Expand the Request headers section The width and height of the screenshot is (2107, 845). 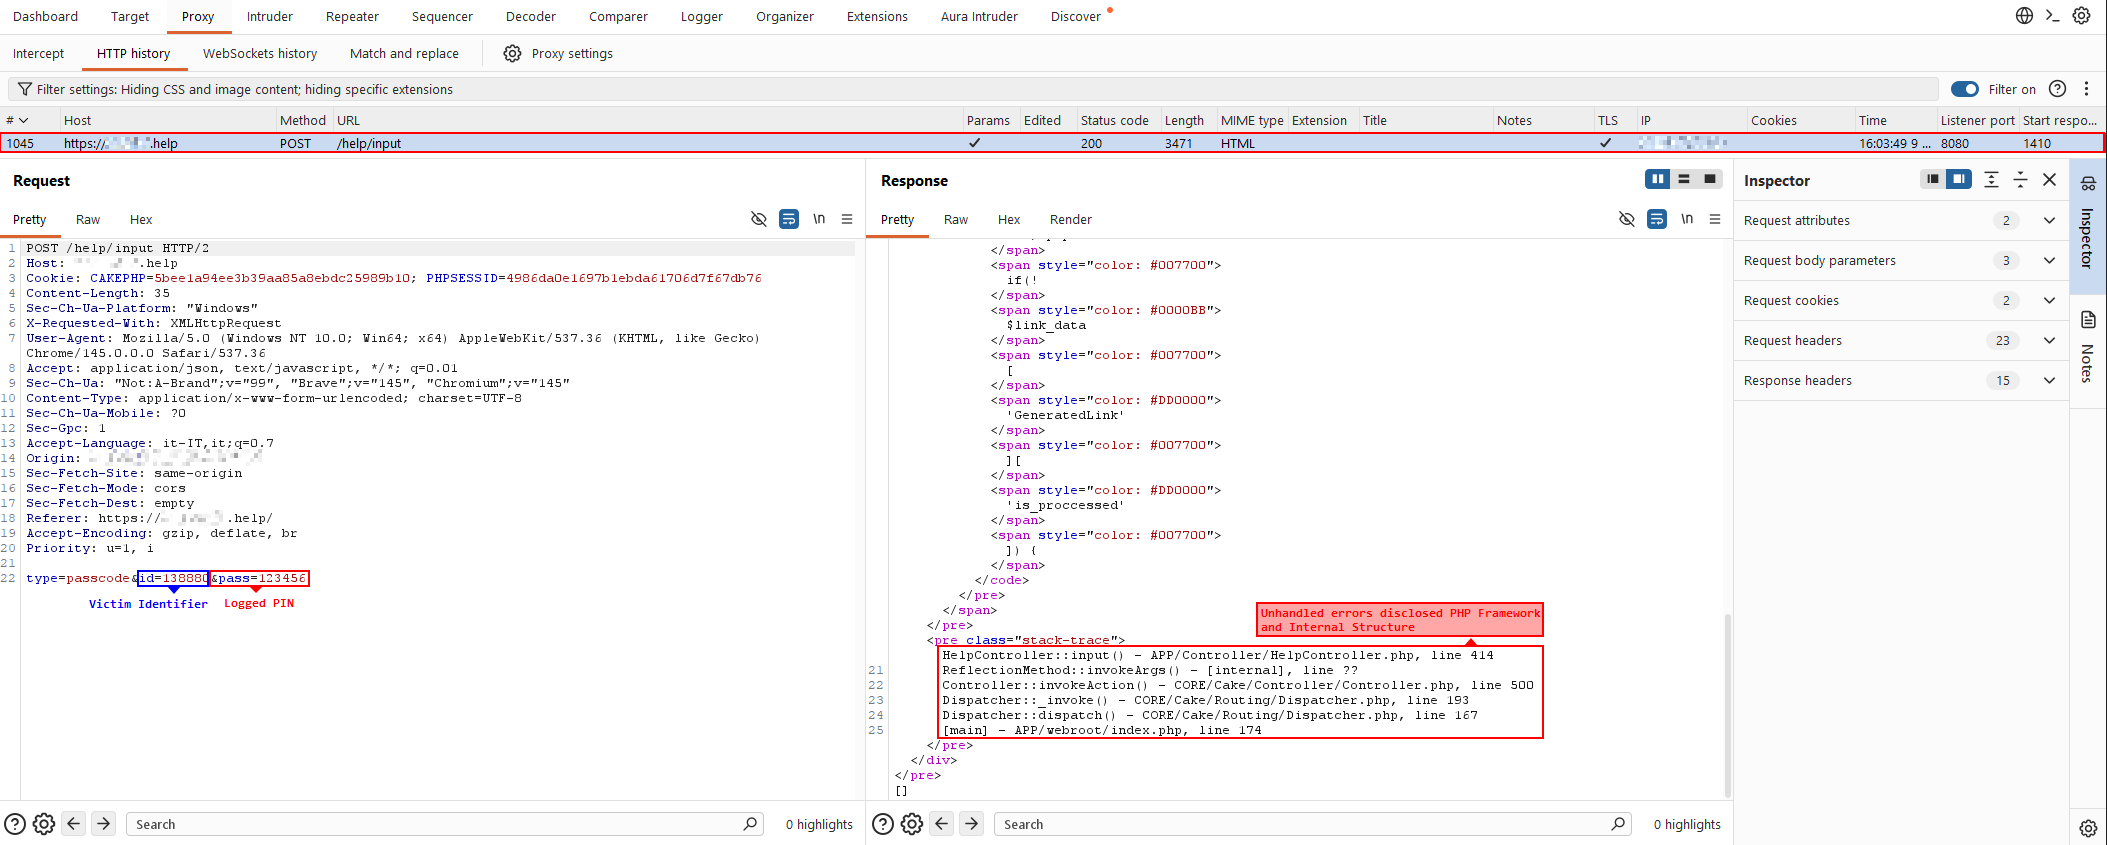point(2049,340)
